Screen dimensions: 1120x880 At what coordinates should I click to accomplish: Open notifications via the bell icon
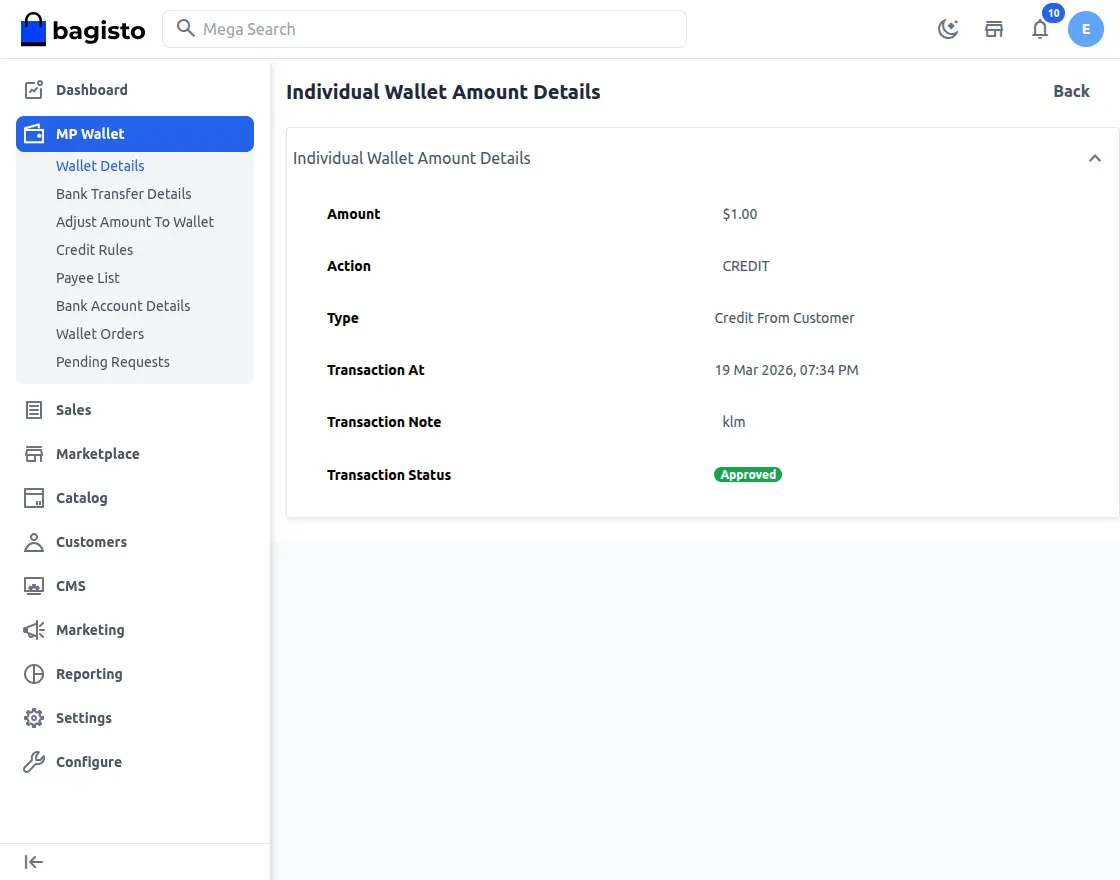(1040, 31)
